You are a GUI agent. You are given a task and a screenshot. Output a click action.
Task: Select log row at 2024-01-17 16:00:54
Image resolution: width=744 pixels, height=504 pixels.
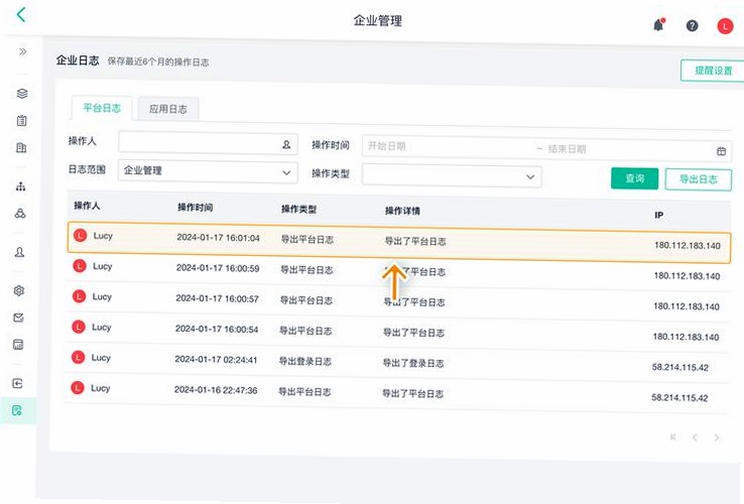pos(397,332)
